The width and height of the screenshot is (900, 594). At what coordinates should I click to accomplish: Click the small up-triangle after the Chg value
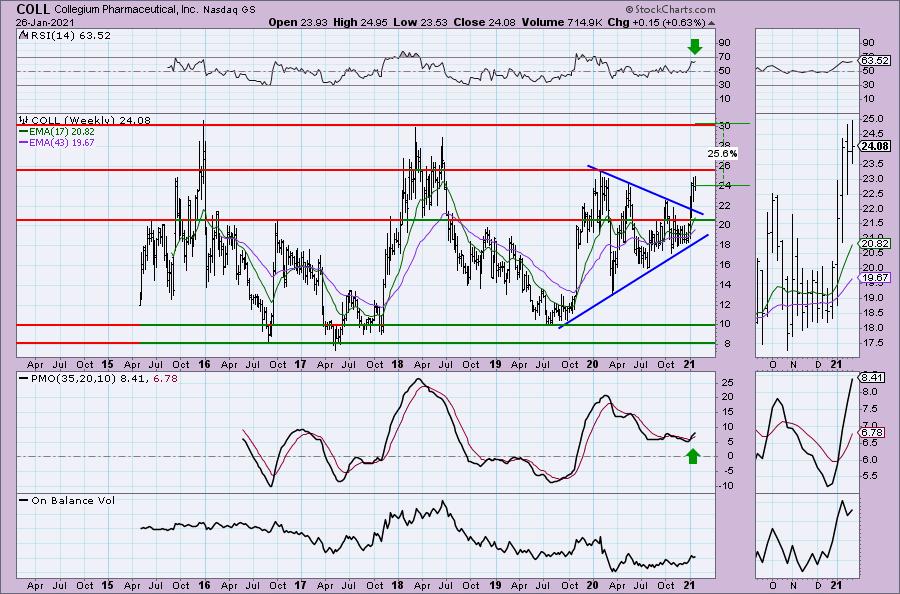[x=712, y=24]
